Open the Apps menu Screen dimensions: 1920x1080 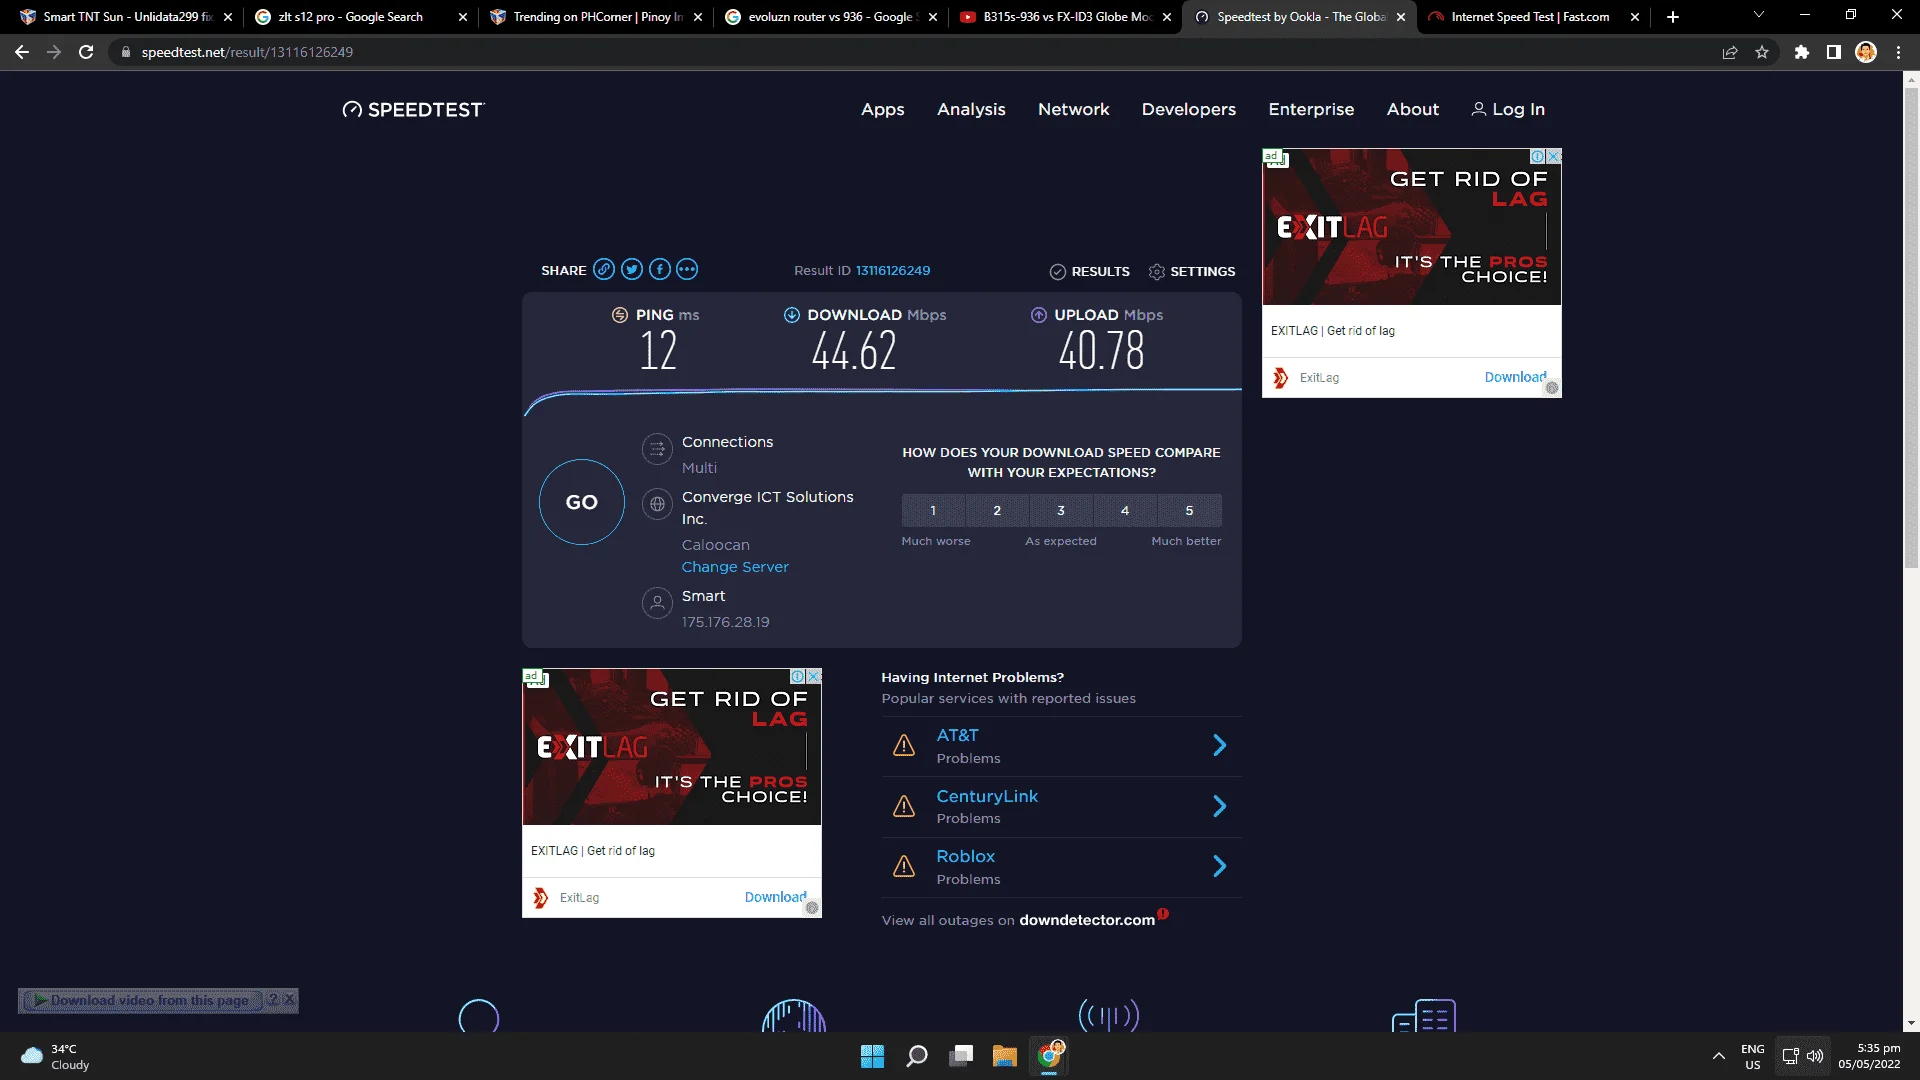coord(883,110)
